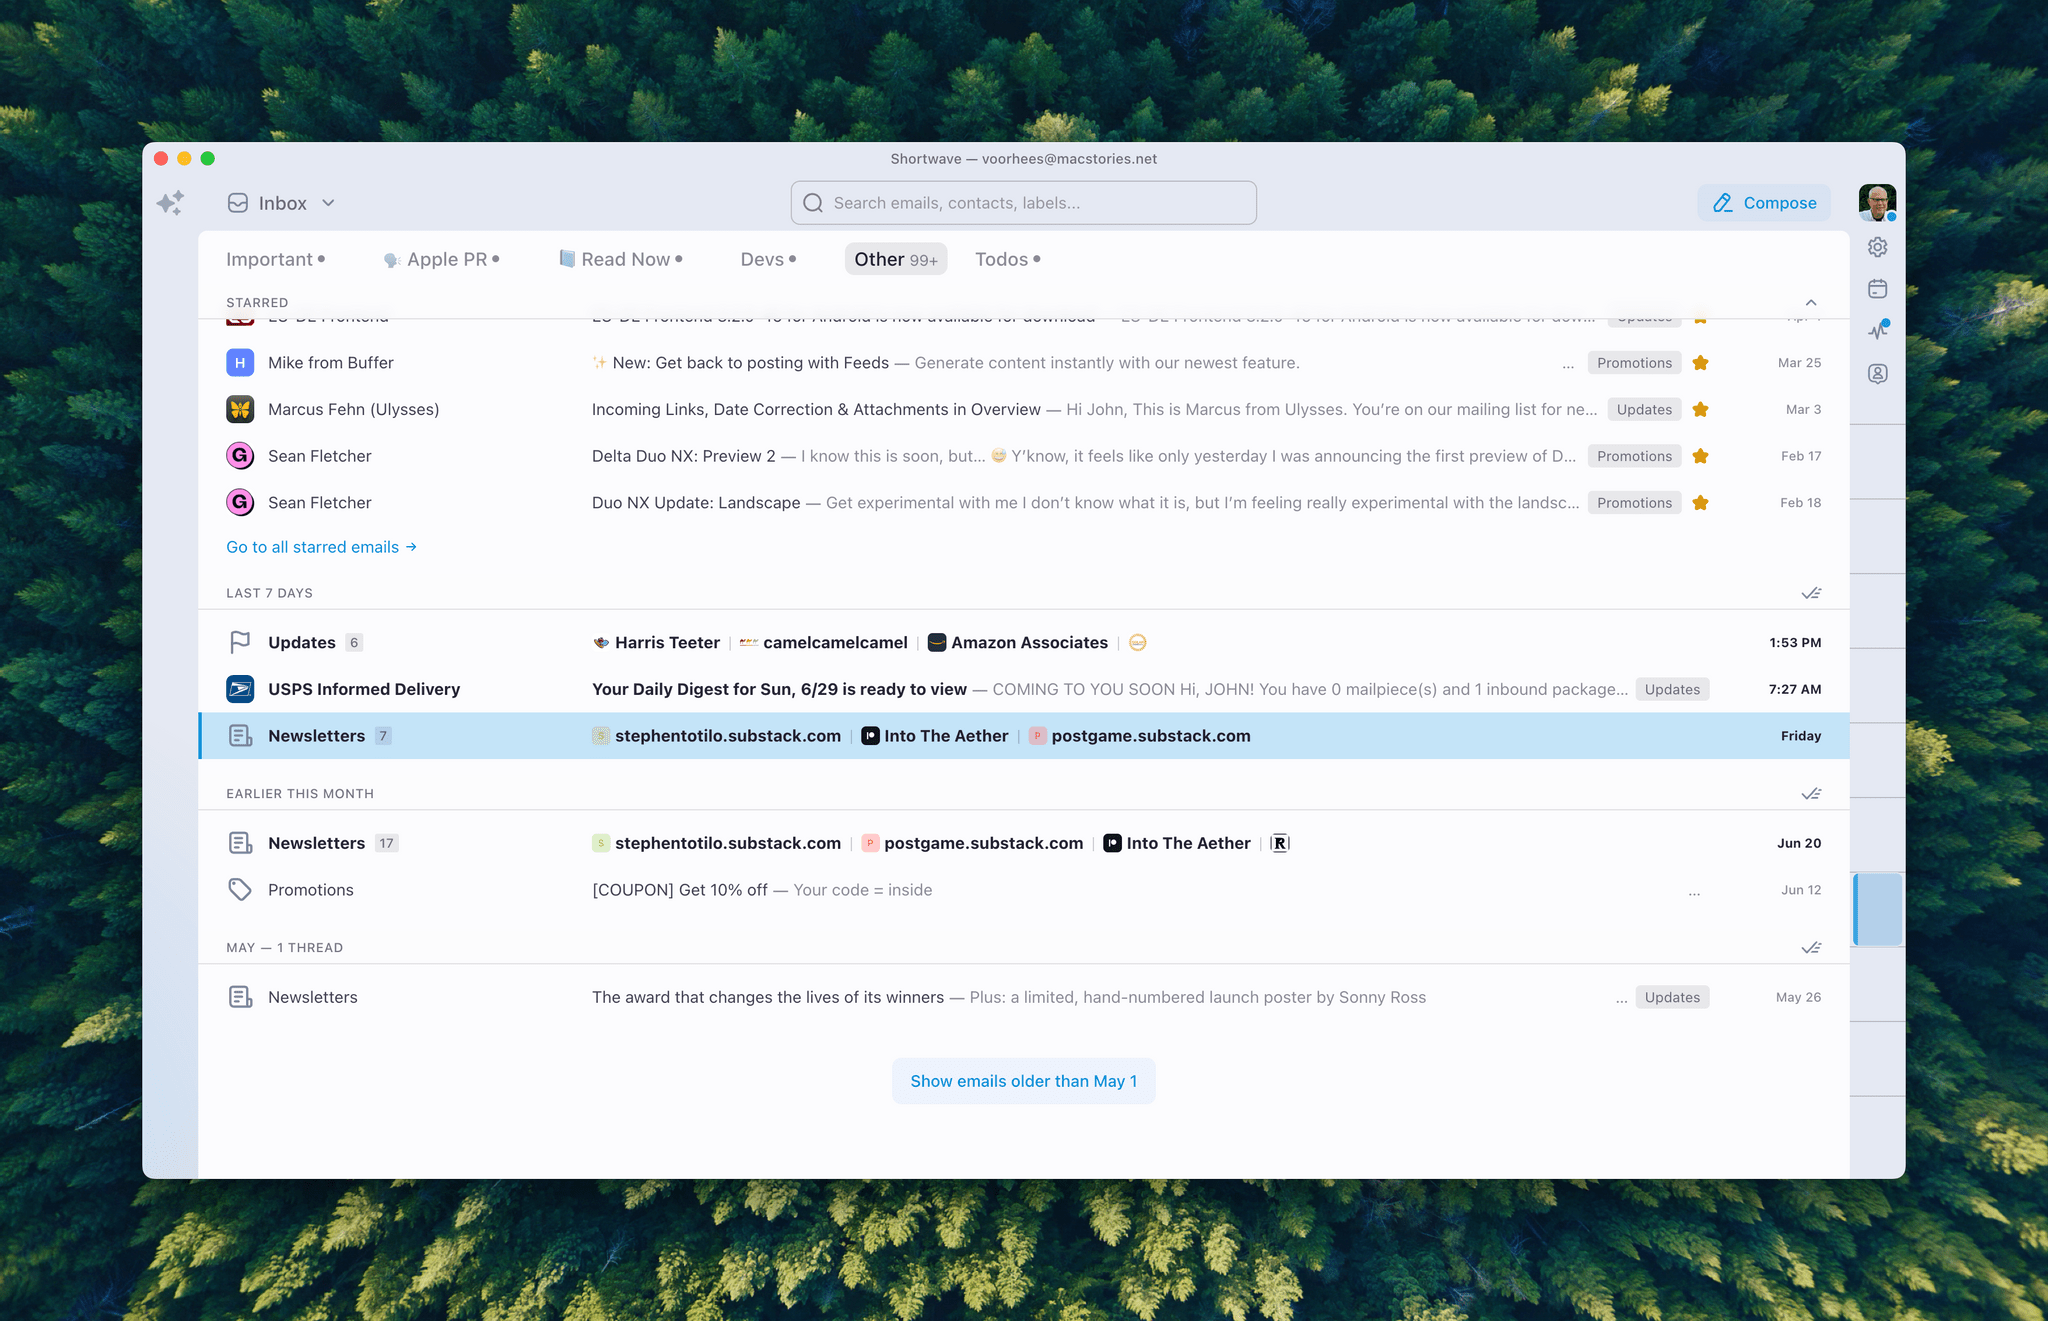Click the Compose button
This screenshot has height=1321, width=2048.
(1764, 203)
